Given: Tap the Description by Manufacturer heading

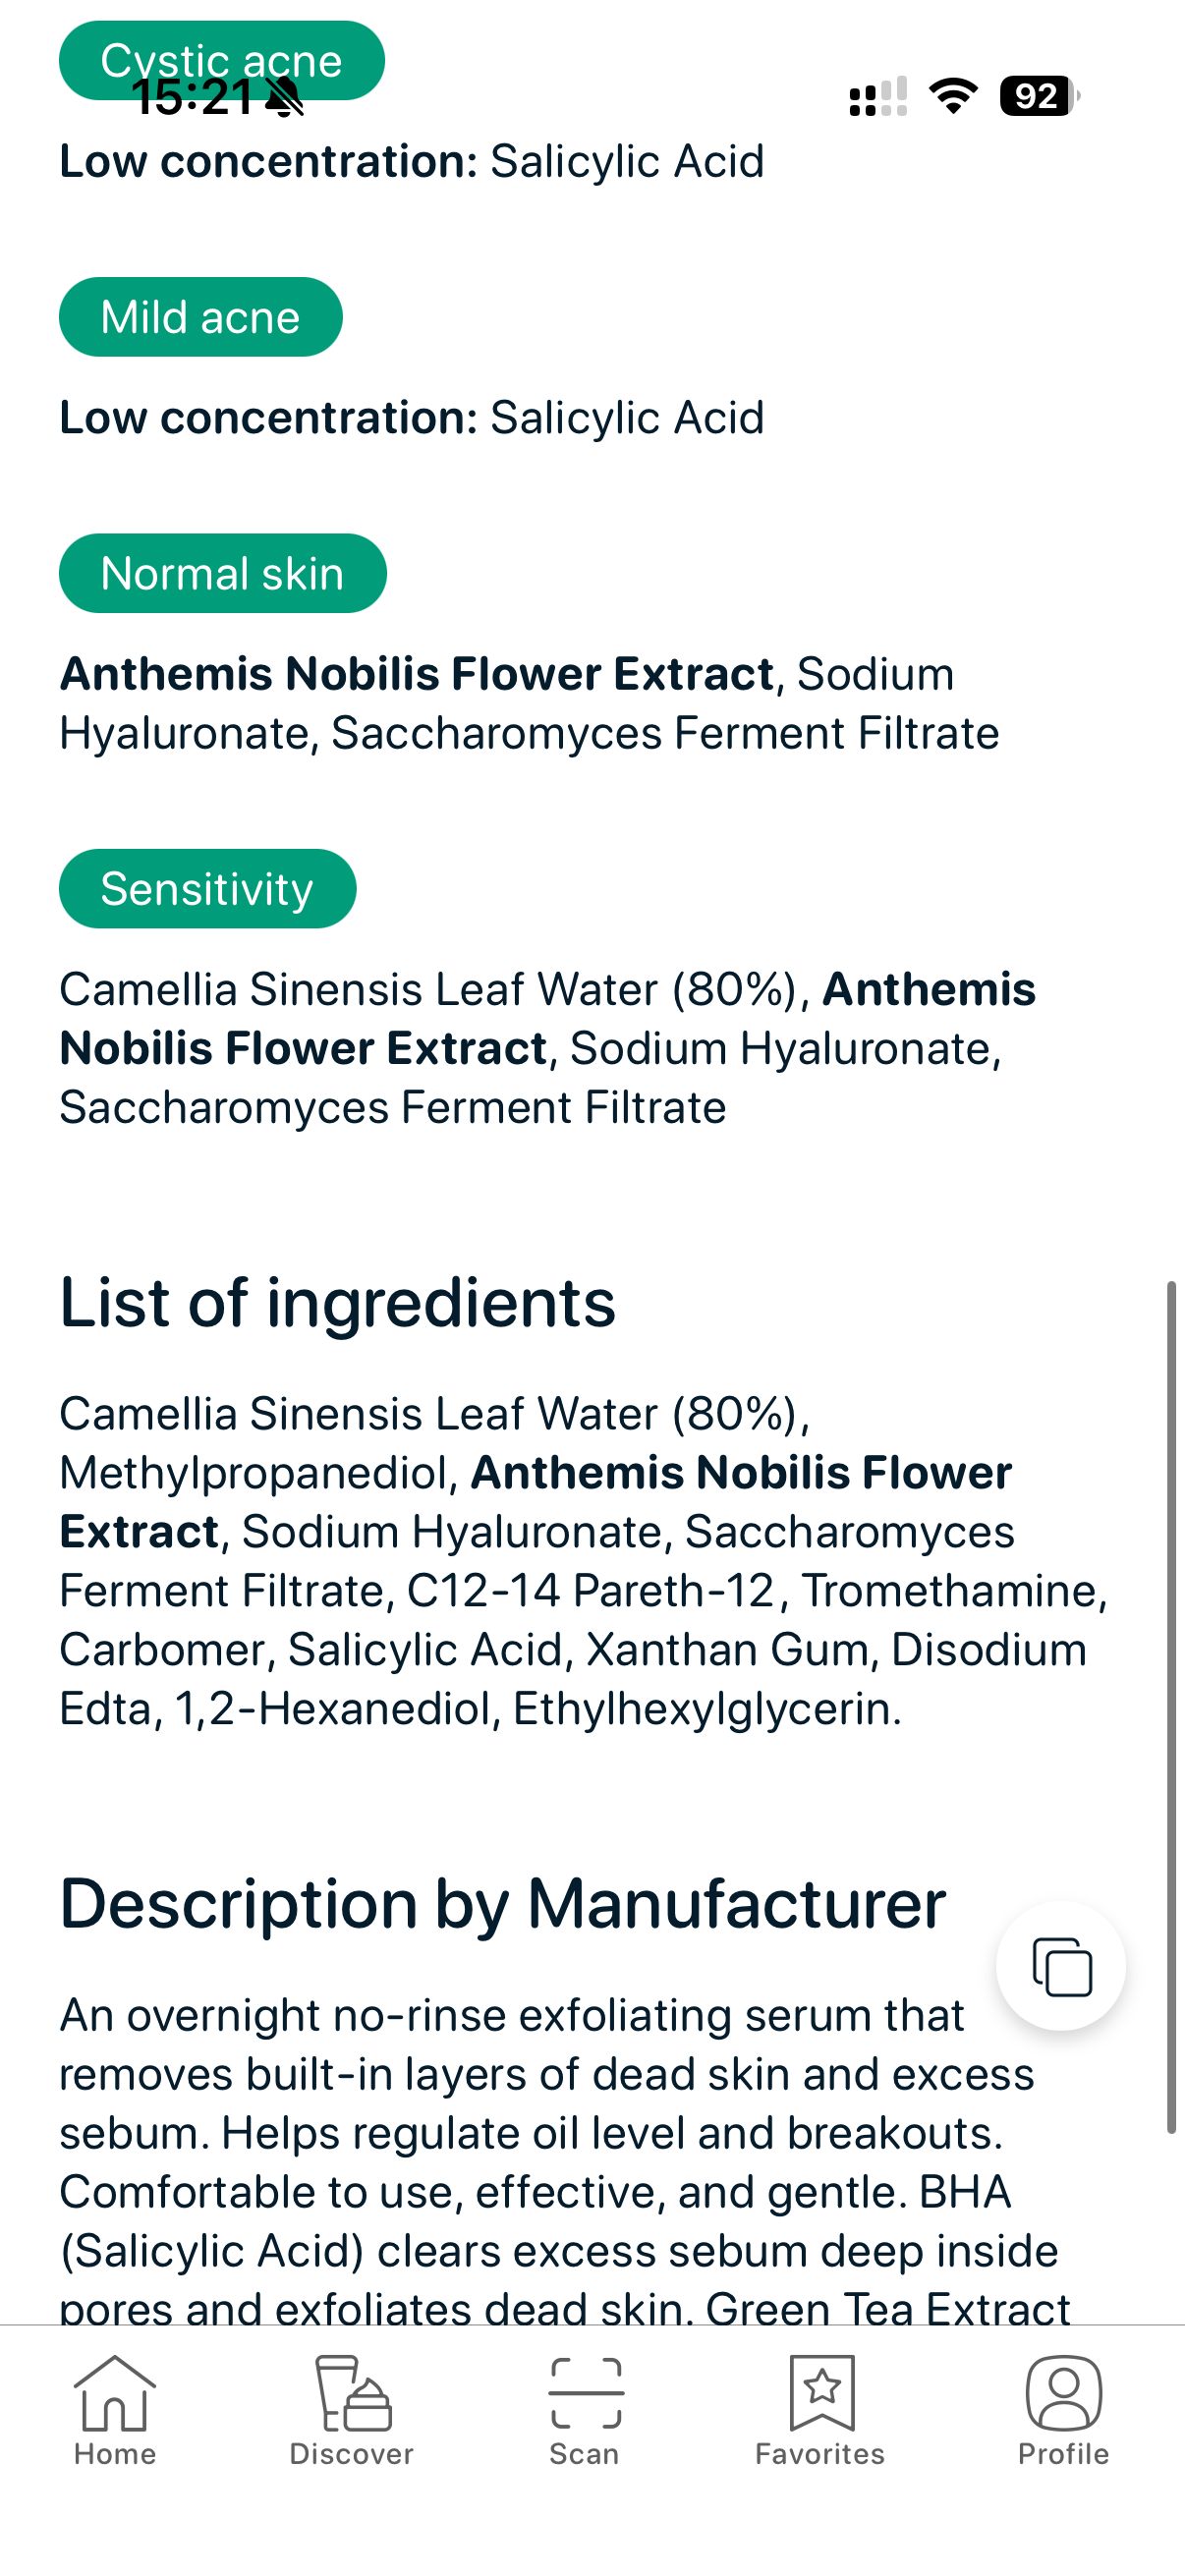Looking at the screenshot, I should tap(505, 1901).
